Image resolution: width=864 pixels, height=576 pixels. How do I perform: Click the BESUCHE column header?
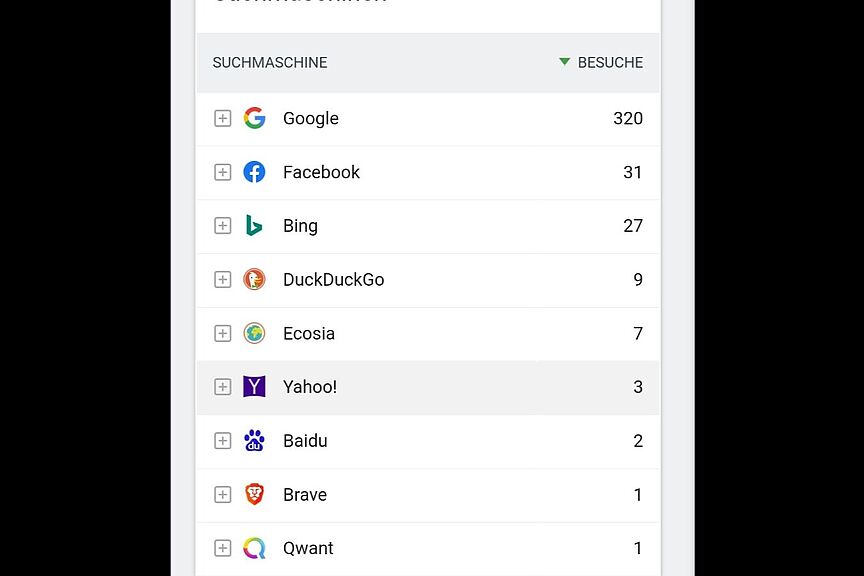point(610,62)
